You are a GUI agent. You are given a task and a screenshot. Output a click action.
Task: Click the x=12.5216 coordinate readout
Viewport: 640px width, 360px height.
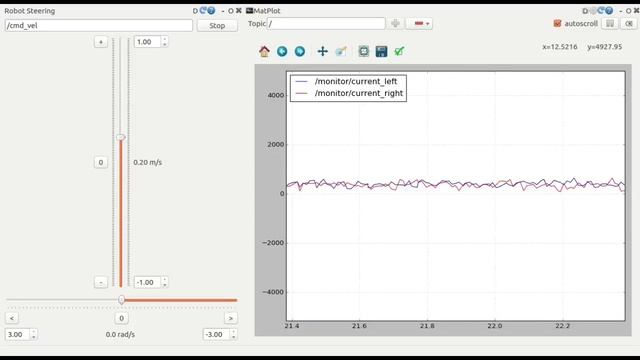[x=560, y=47]
